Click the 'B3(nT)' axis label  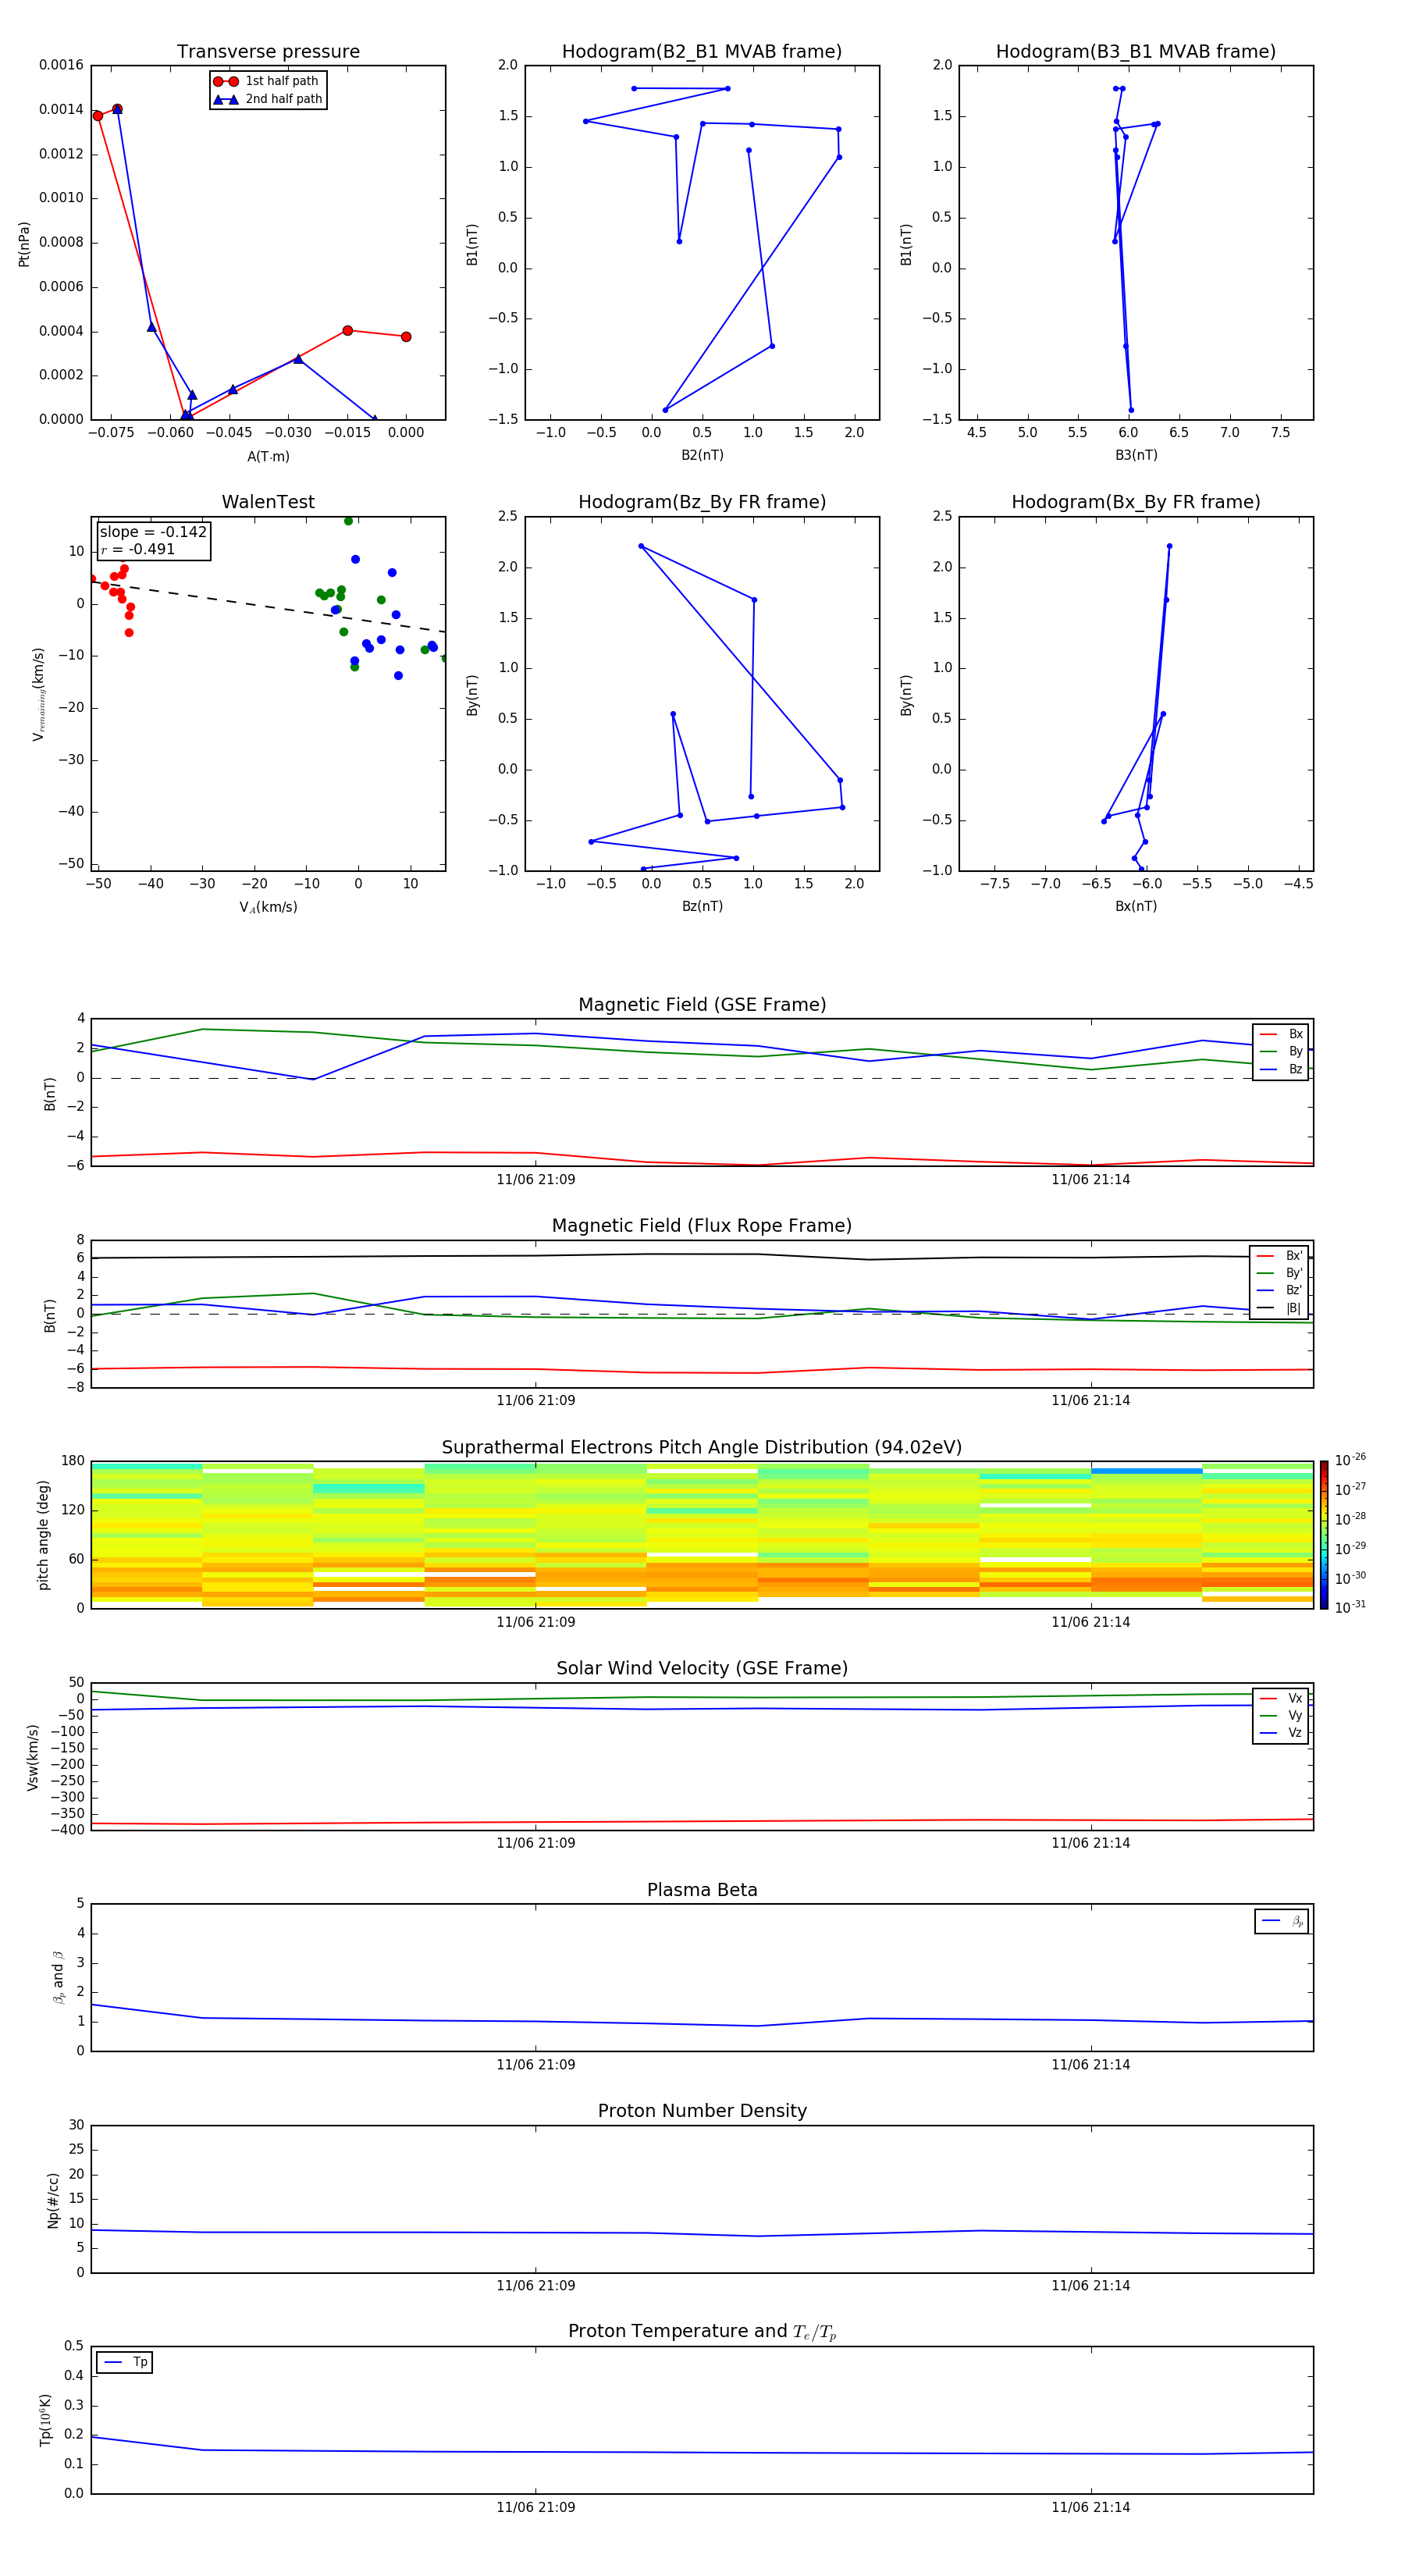[1136, 455]
